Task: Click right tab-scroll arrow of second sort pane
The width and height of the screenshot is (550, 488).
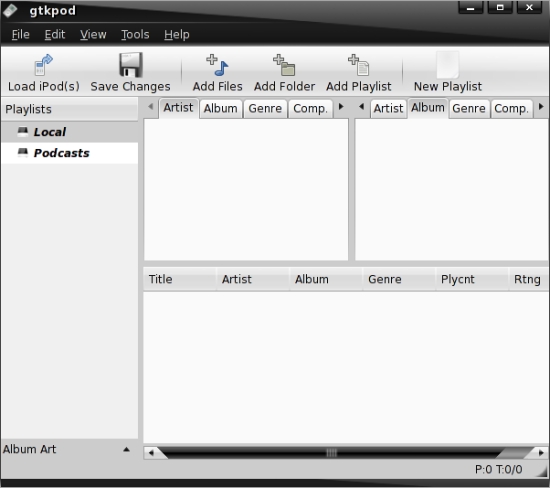Action: (541, 106)
